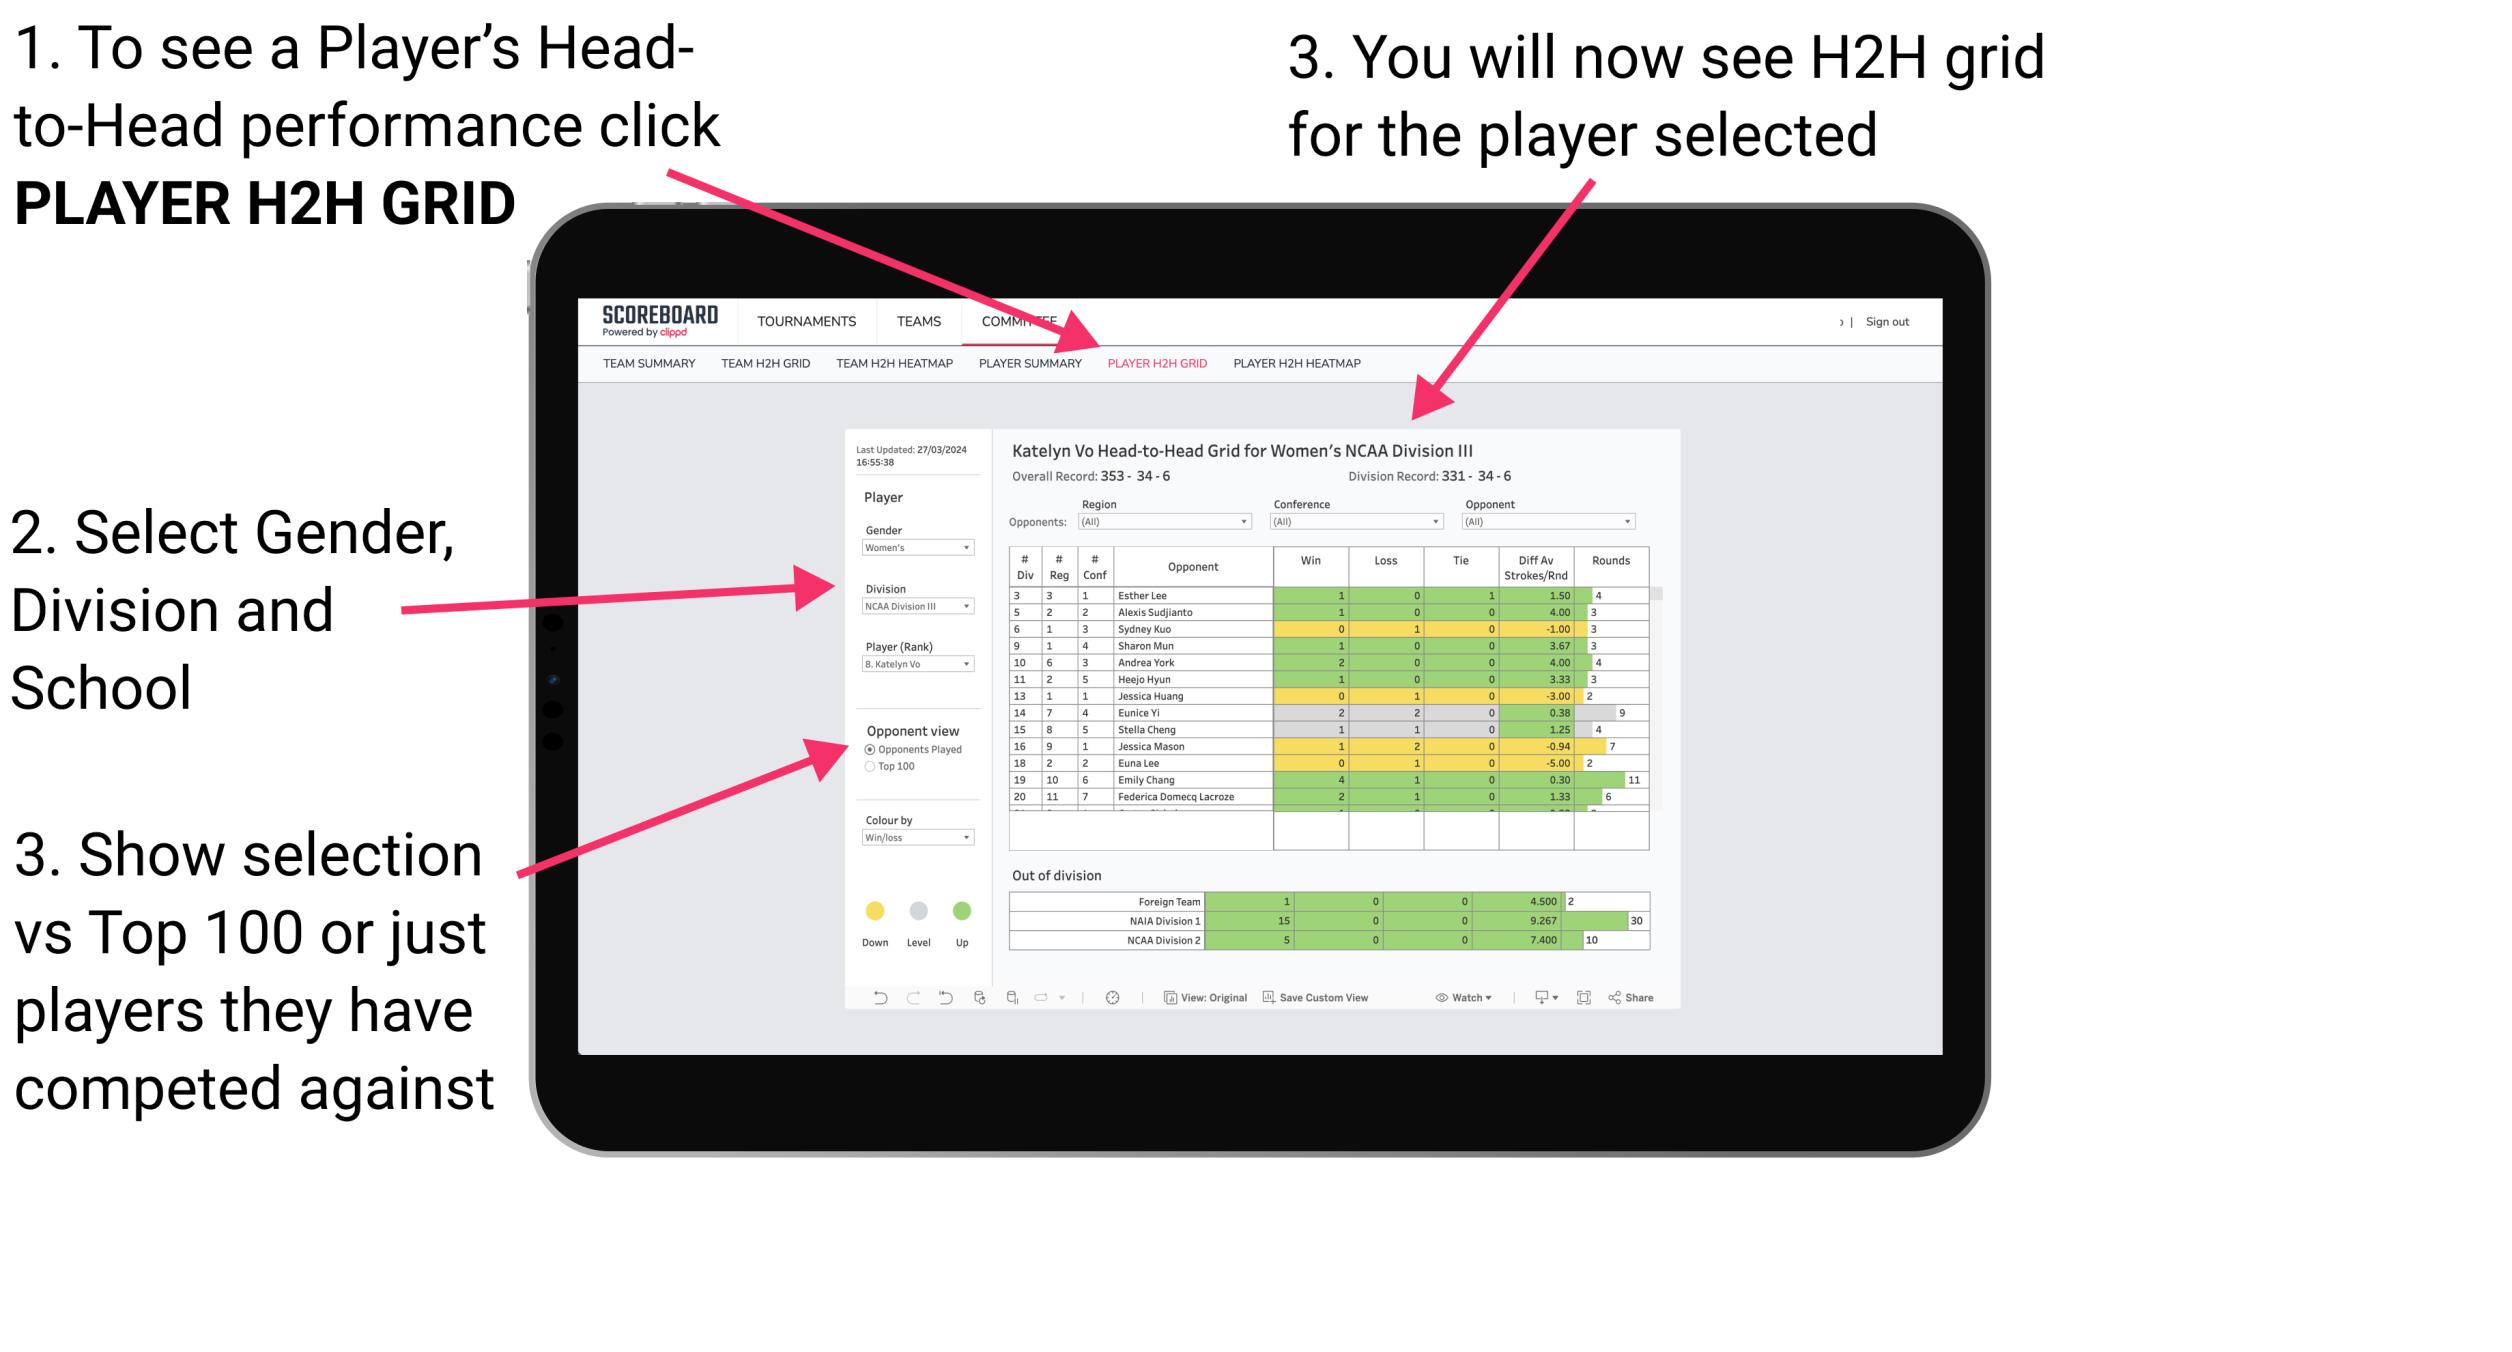This screenshot has height=1352, width=2512.
Task: Select player rank input field
Action: 916,666
